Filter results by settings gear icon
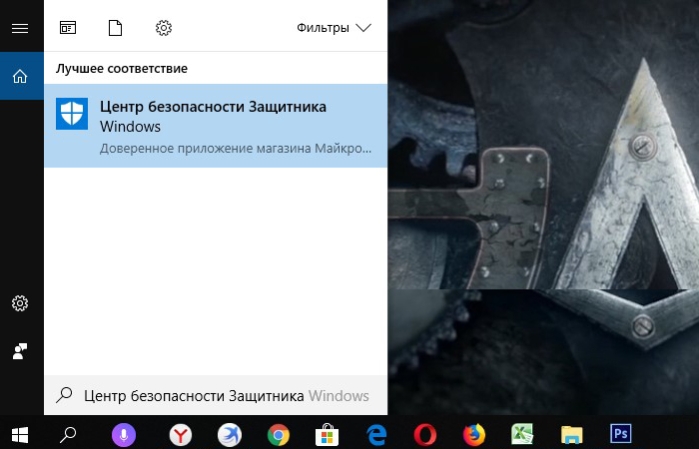 [x=164, y=28]
